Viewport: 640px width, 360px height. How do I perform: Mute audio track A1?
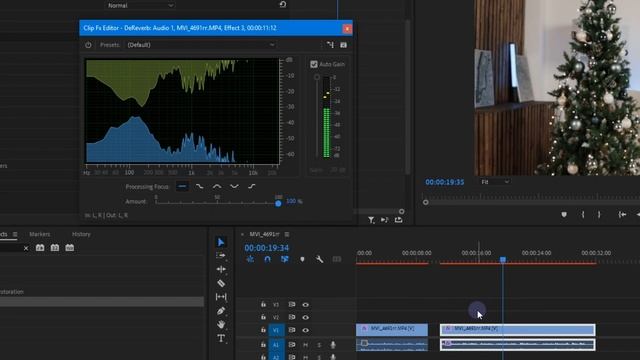[305, 345]
